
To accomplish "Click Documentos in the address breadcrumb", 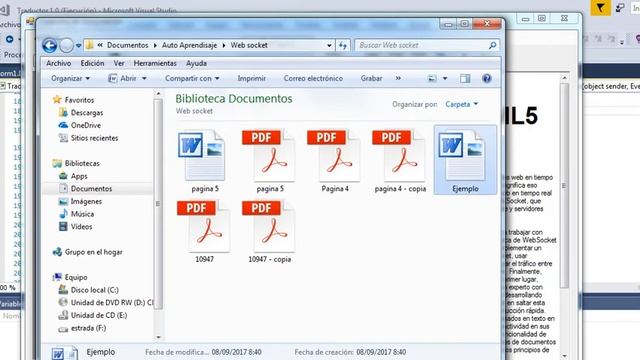I will (x=127, y=45).
